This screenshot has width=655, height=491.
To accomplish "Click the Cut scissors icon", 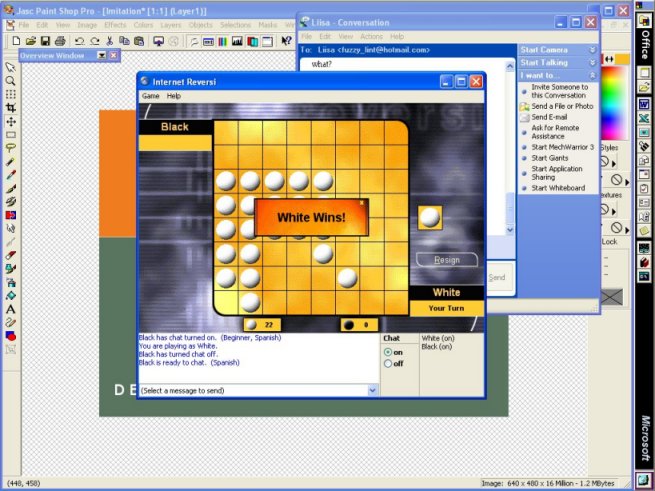I will coord(109,41).
